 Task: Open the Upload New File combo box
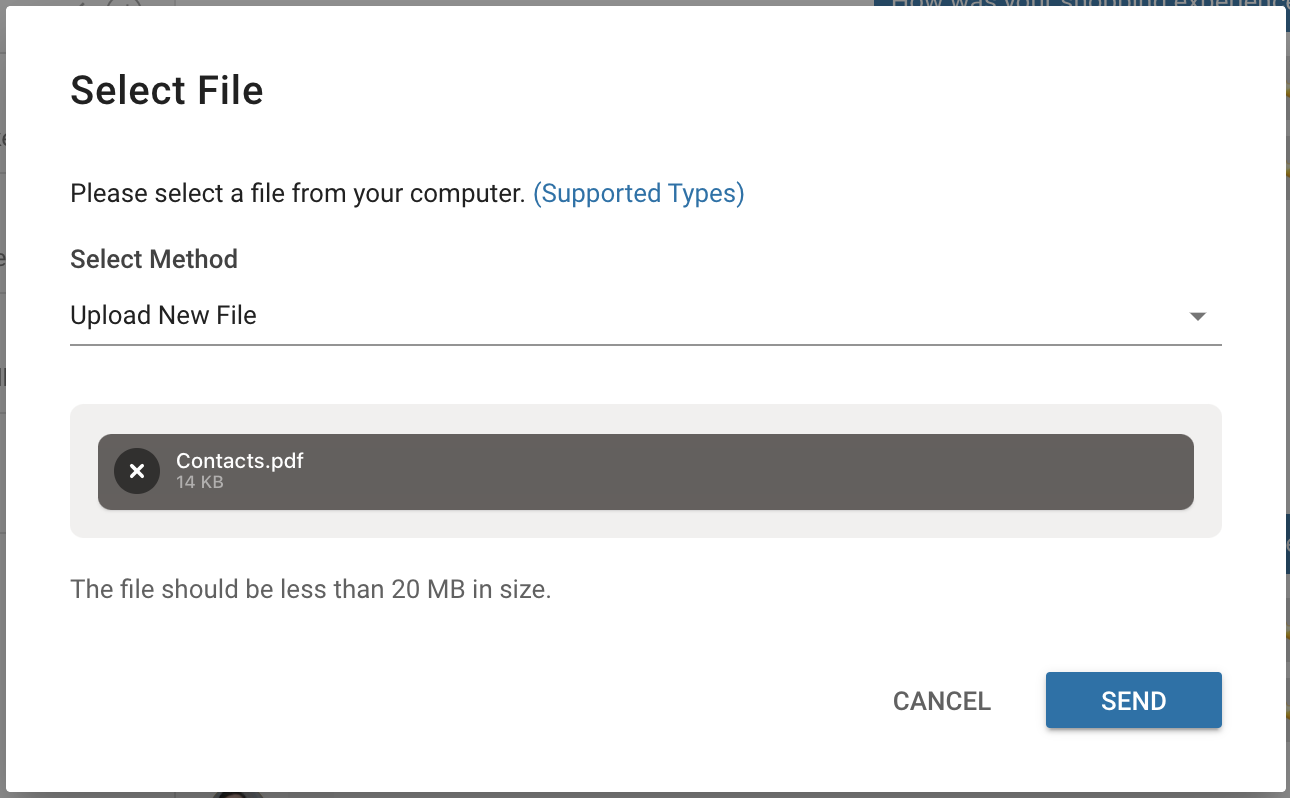(x=600, y=316)
